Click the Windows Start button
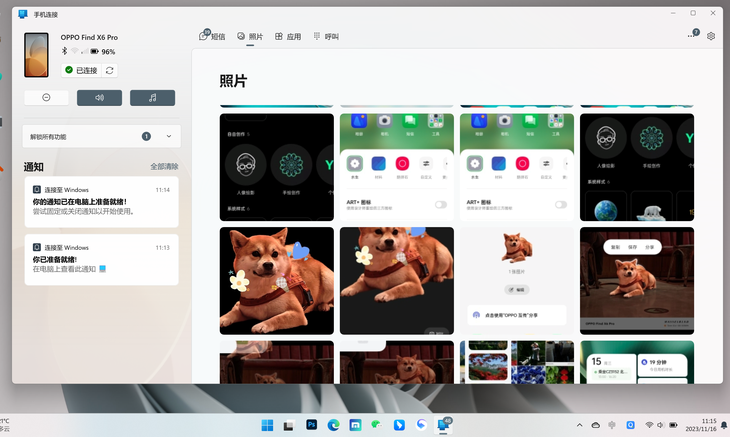The width and height of the screenshot is (730, 437). (268, 425)
